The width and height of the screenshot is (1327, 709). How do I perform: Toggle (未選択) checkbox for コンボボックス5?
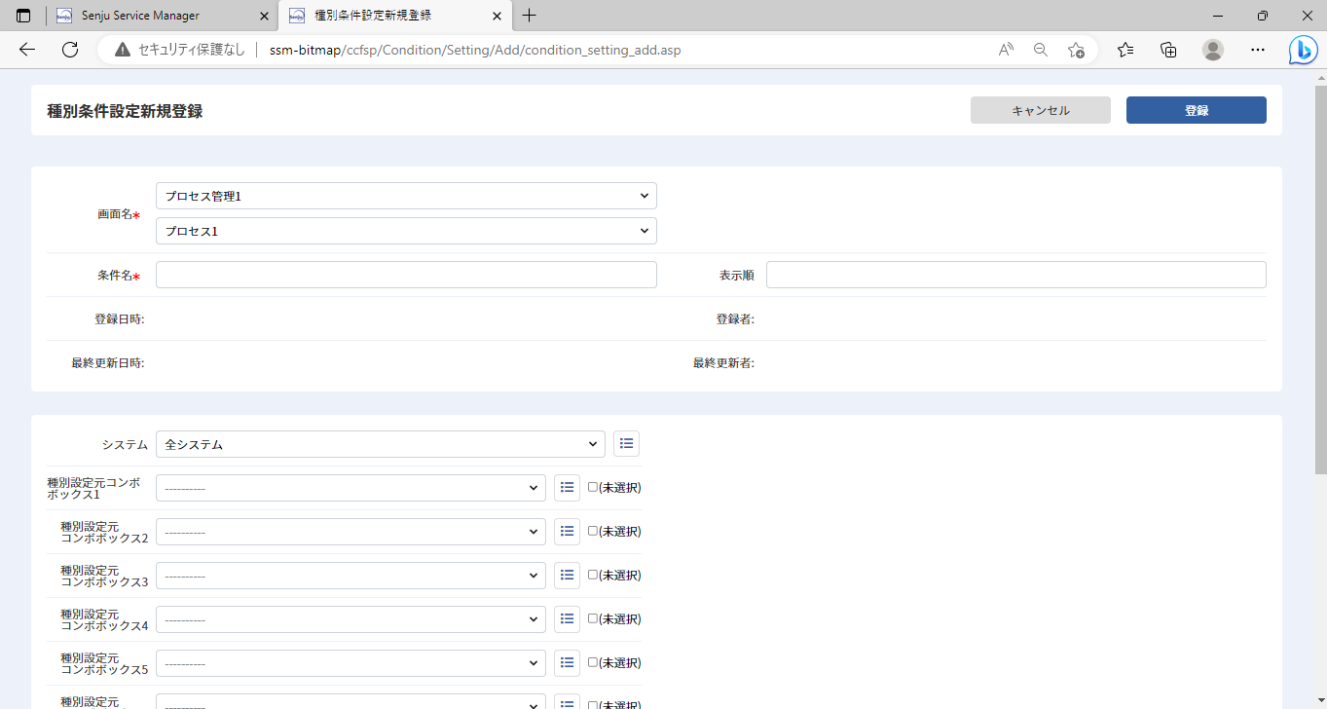click(x=593, y=662)
